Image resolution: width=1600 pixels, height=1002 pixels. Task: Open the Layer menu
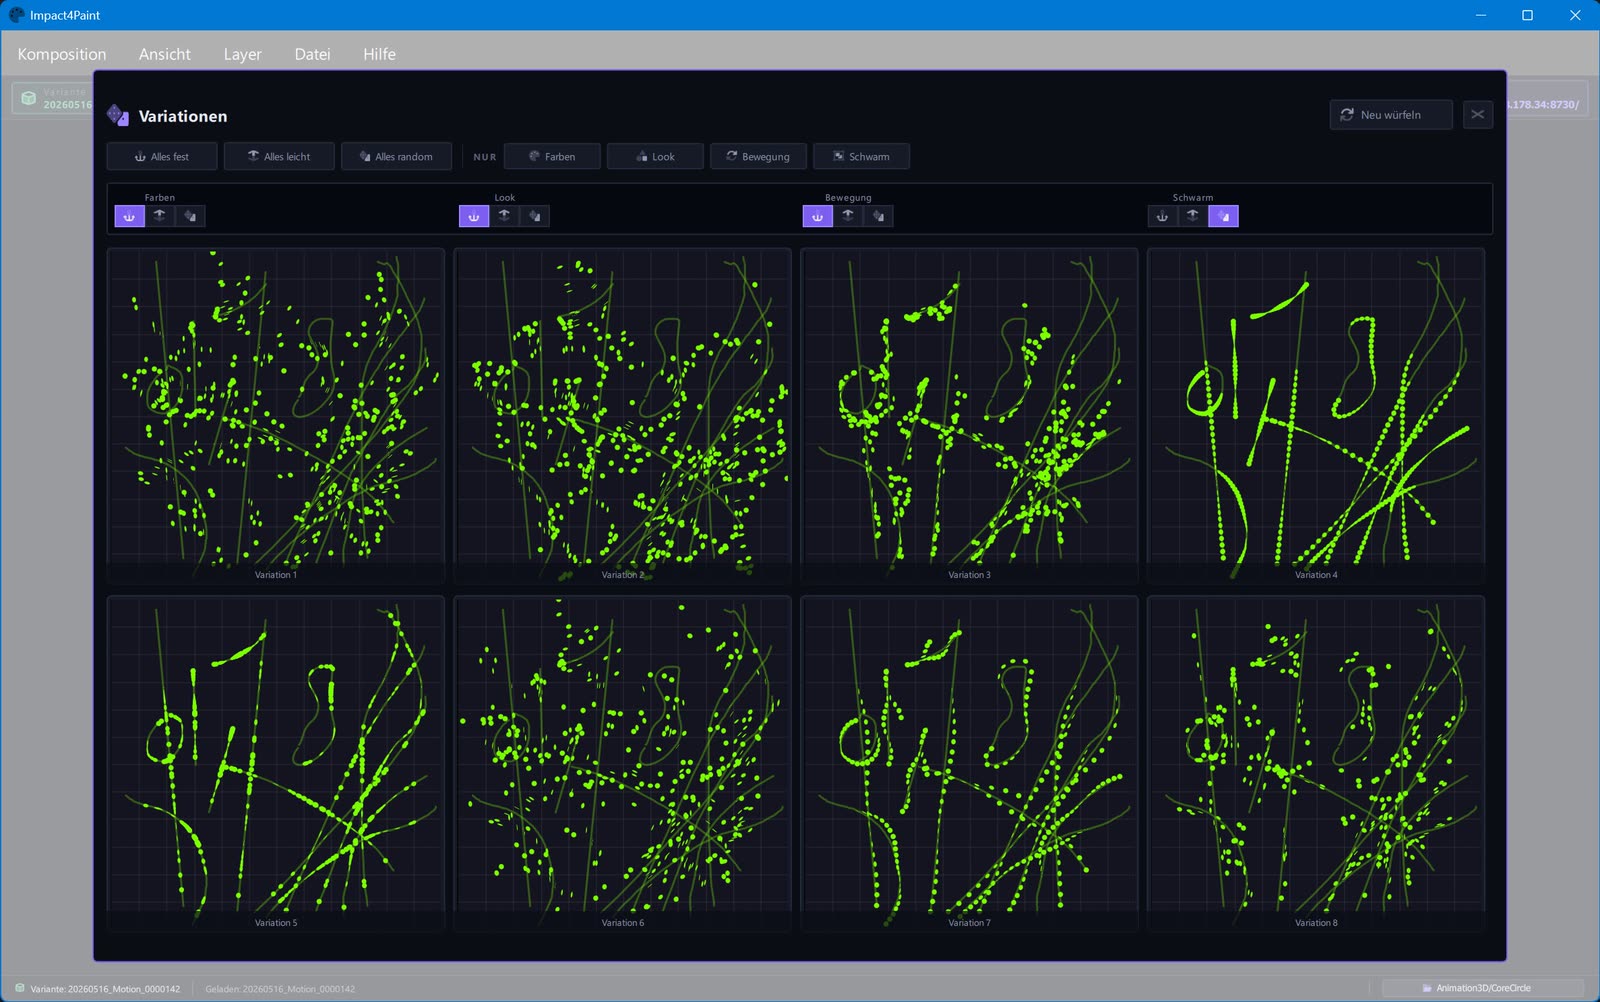[242, 54]
